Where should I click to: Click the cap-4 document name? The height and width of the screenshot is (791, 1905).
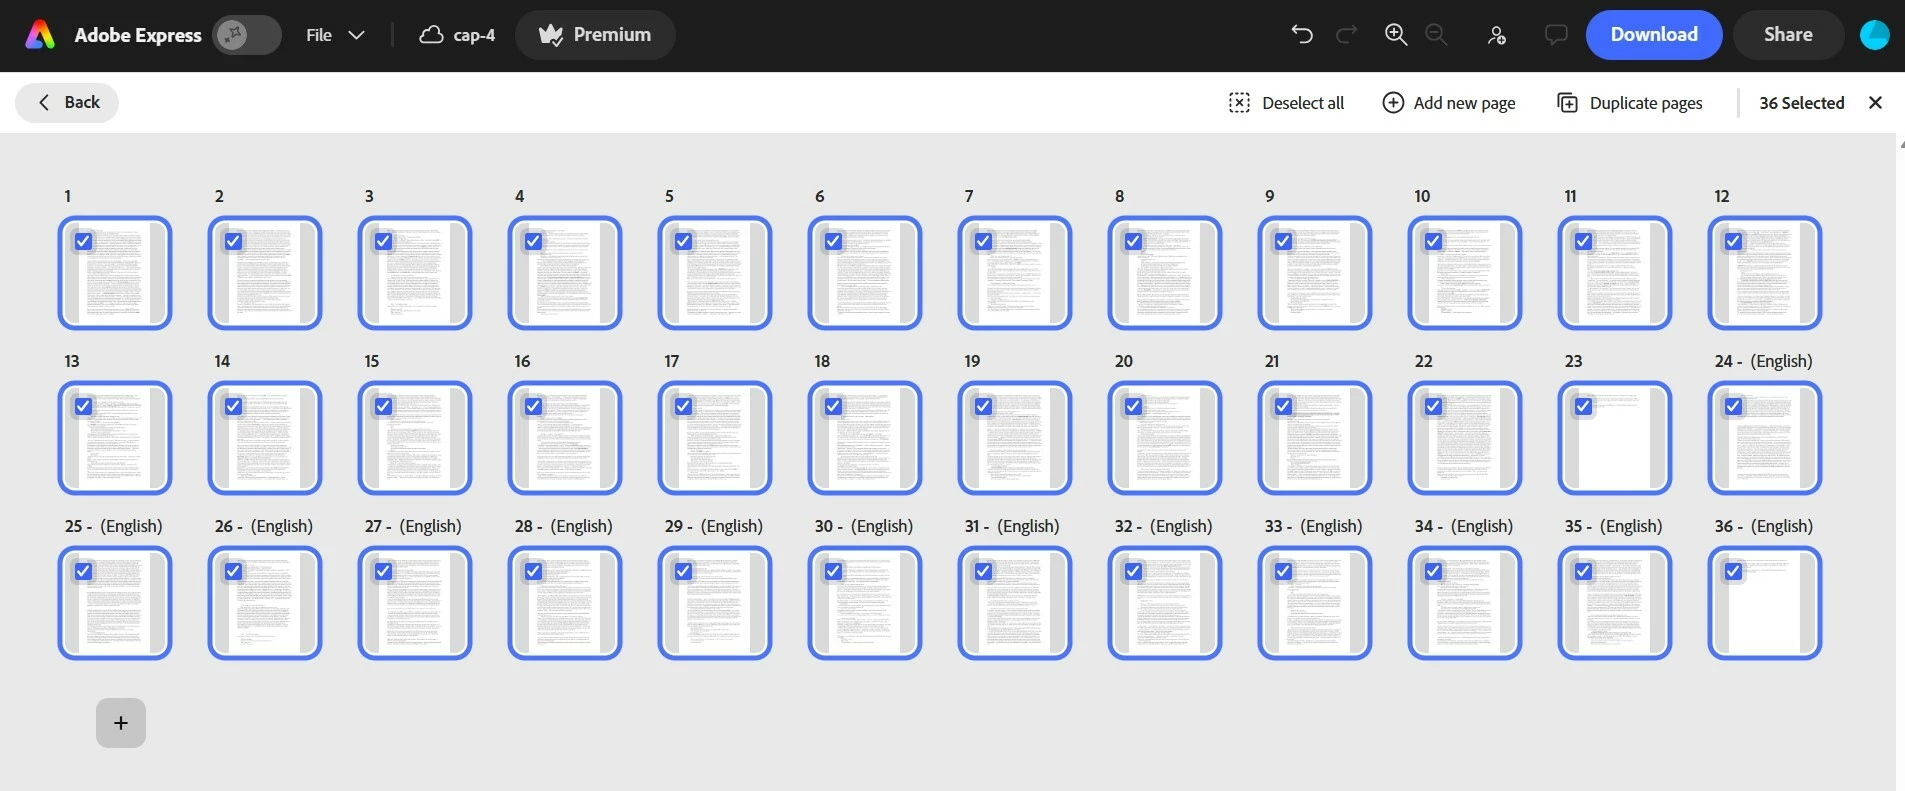click(474, 35)
